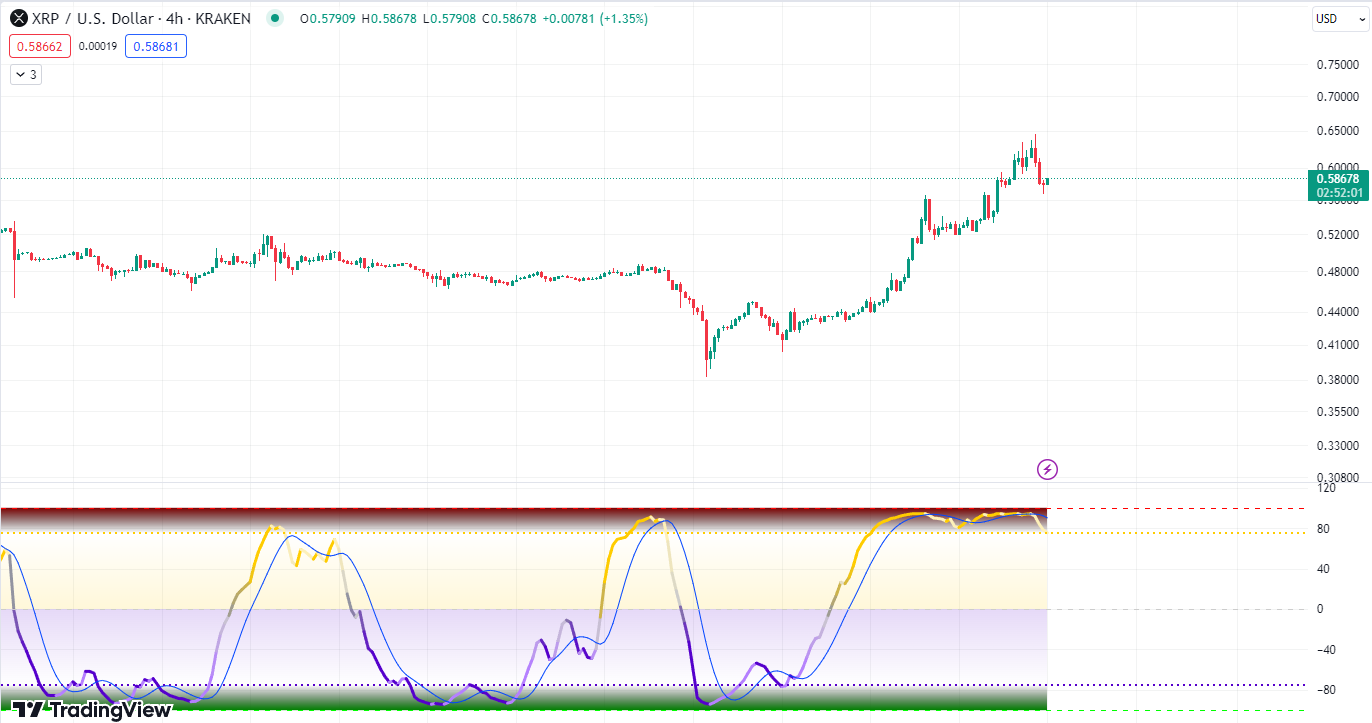Click the green market status dot
The height and width of the screenshot is (723, 1372).
[276, 18]
